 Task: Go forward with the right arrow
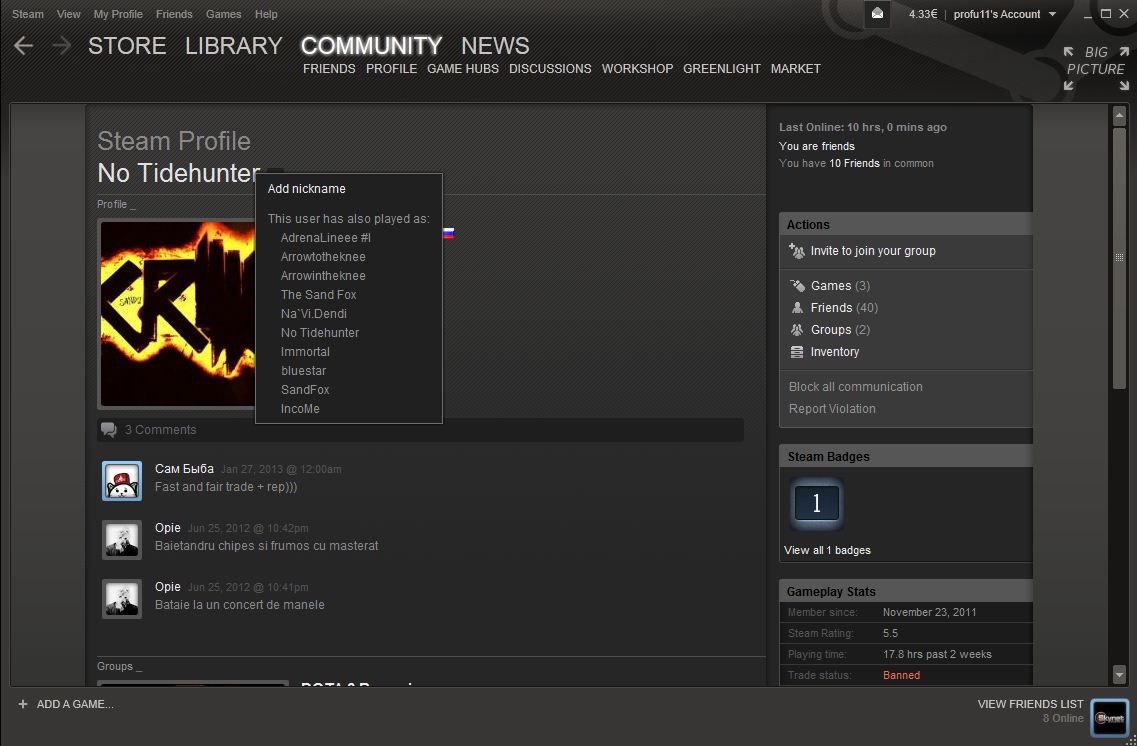point(62,46)
